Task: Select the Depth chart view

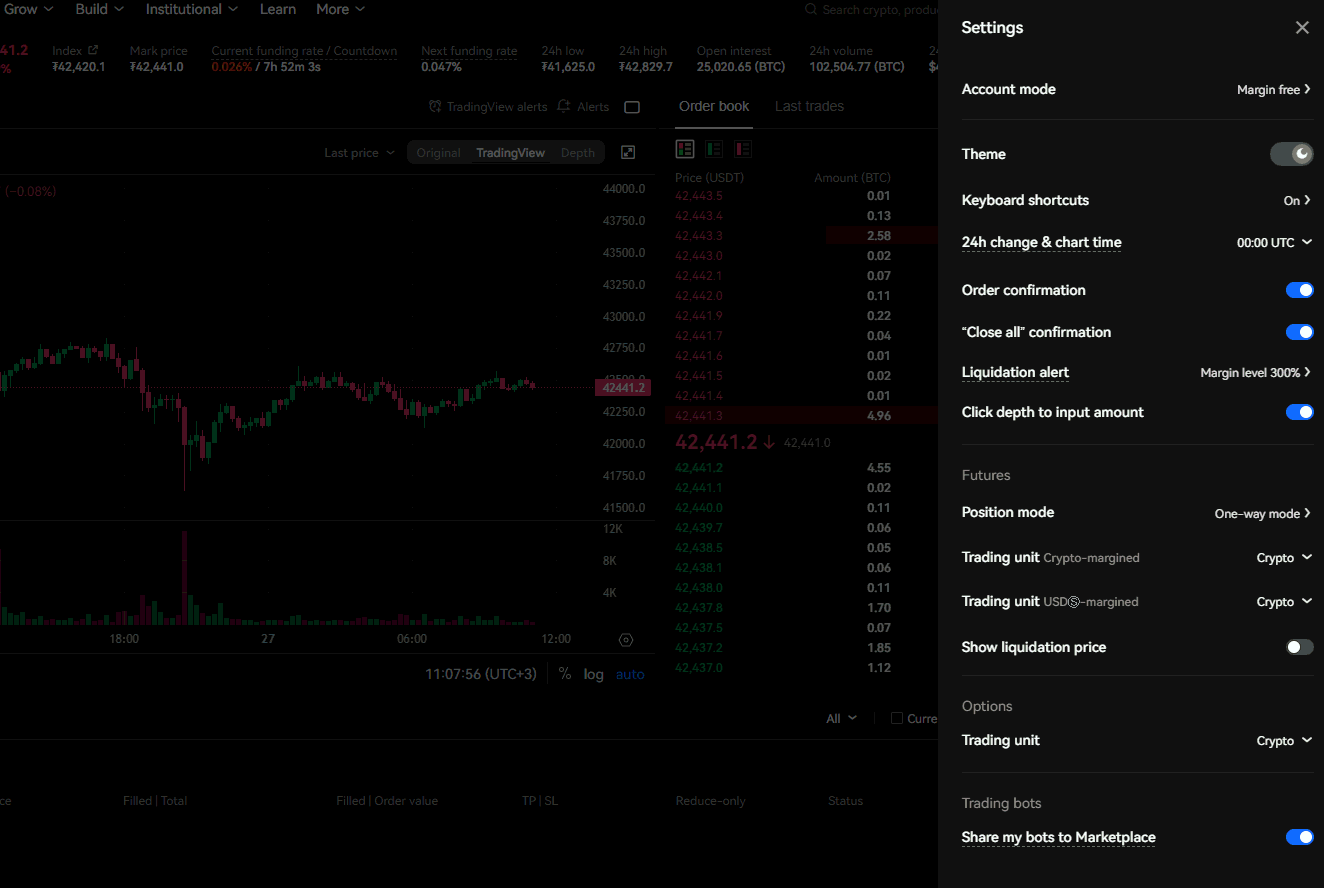Action: pos(577,153)
